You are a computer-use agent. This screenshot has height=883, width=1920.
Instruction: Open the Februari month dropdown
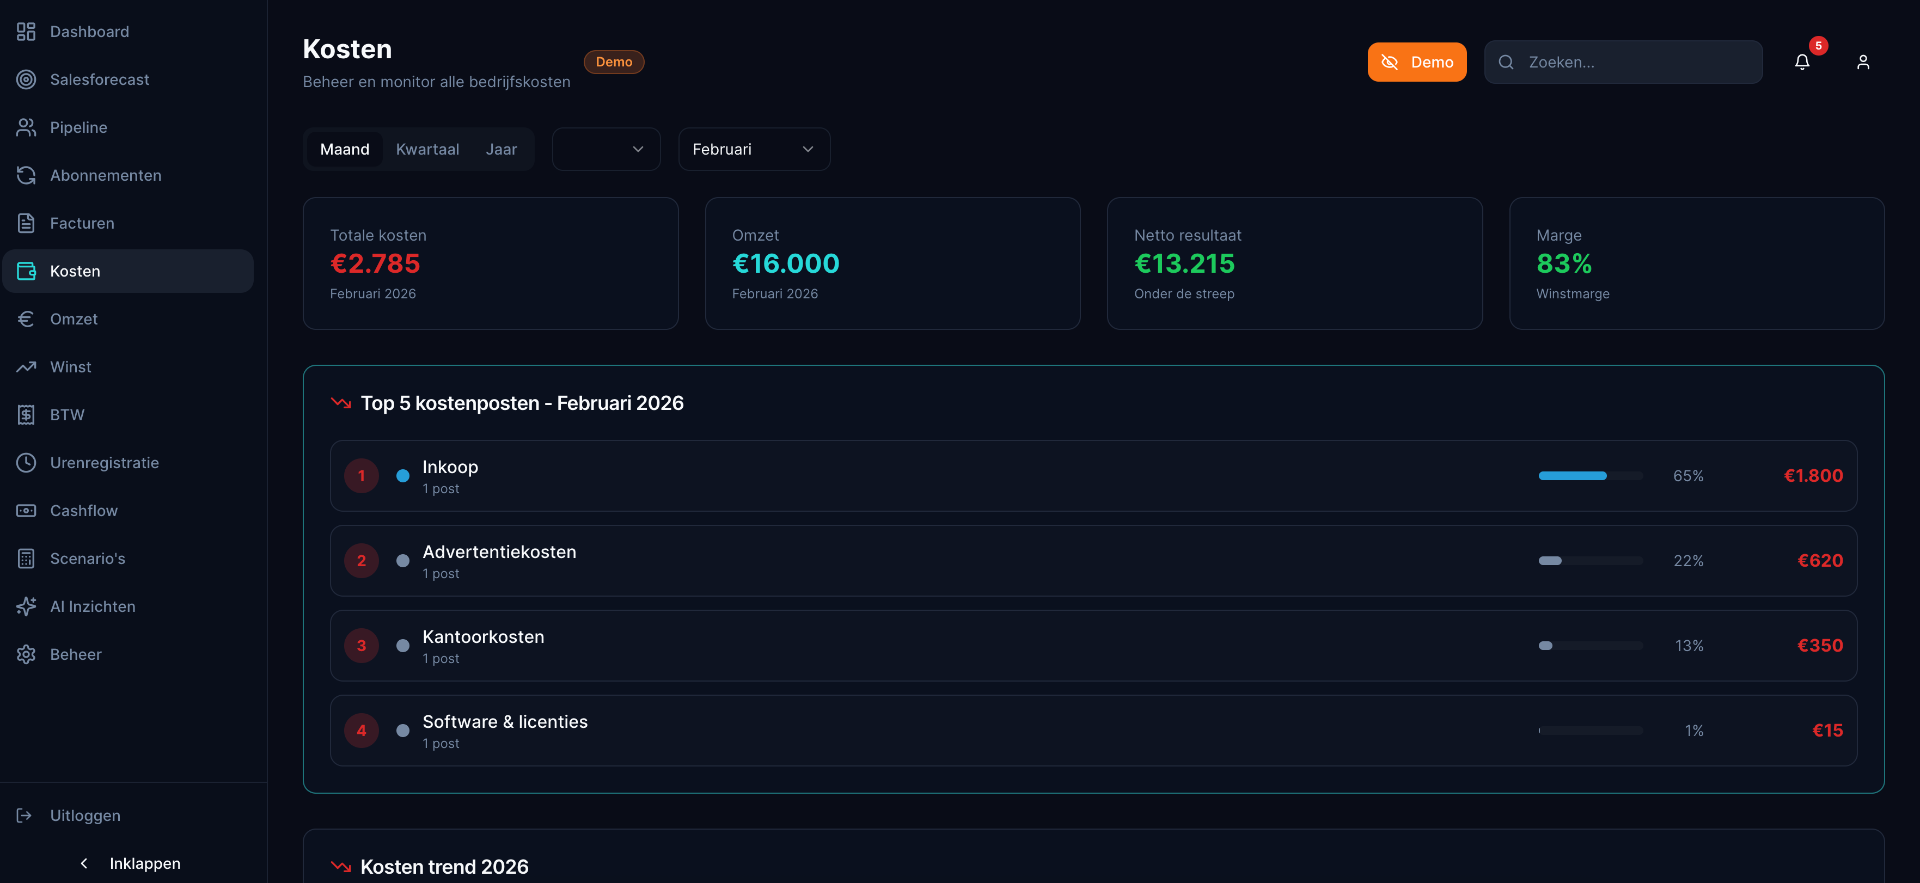pos(754,149)
